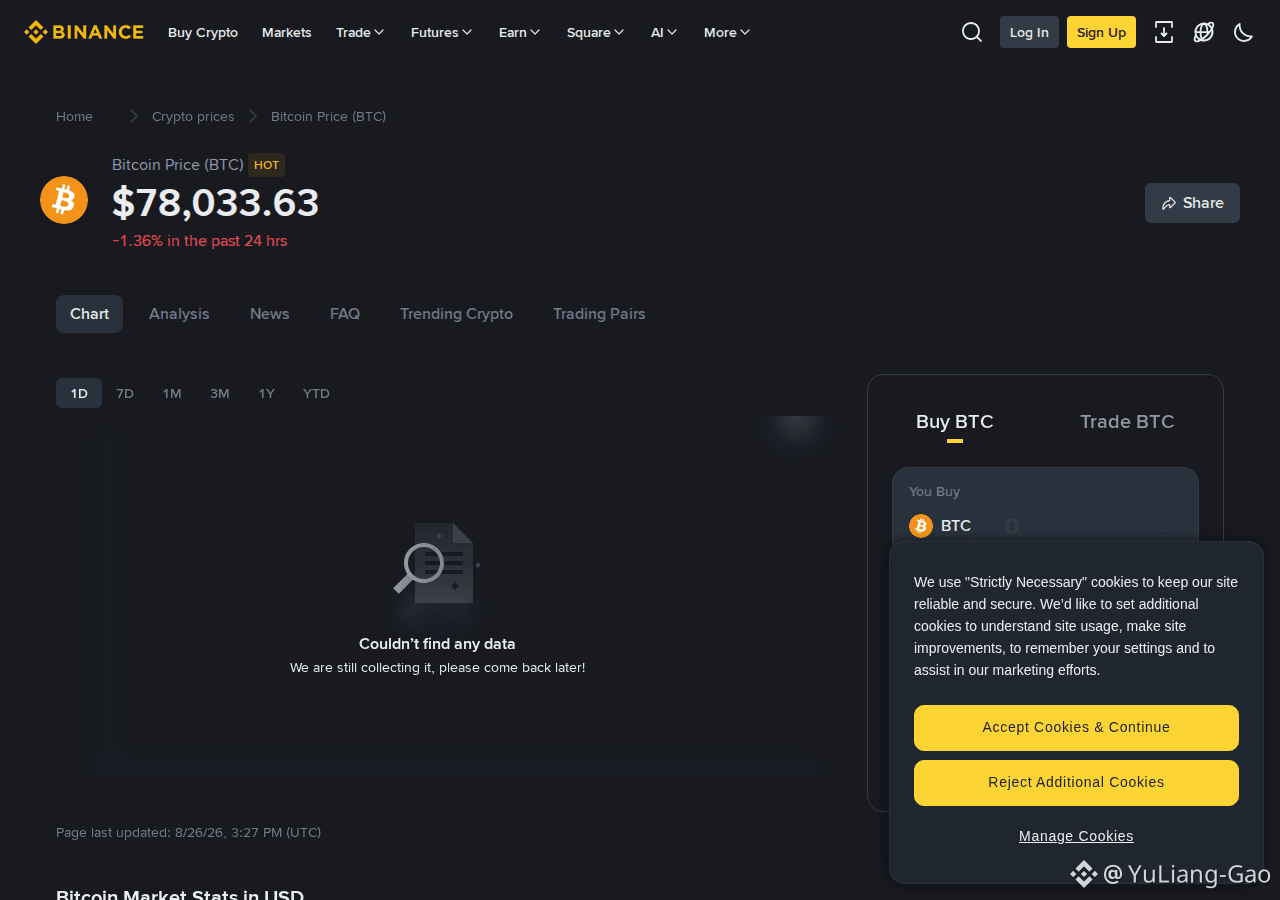Switch to the Trade BTC tab
This screenshot has width=1280, height=900.
pyautogui.click(x=1127, y=422)
